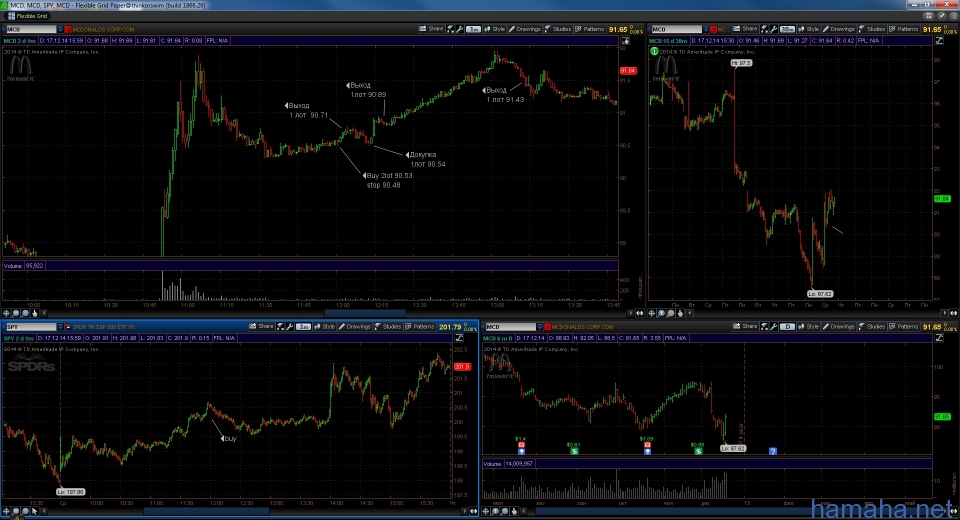Expand symbol dropdown in top-right MCD chart
Image resolution: width=960 pixels, height=520 pixels.
705,29
